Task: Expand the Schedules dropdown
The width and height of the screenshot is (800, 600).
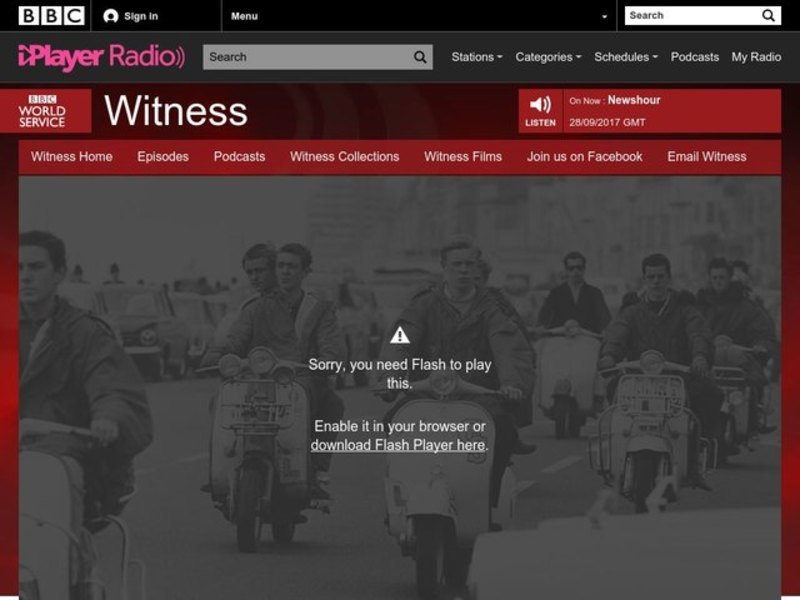Action: [x=625, y=57]
